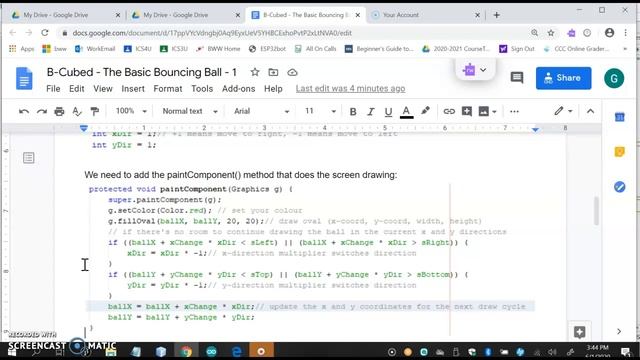
Task: Open the Chrome menu
Action: point(625,33)
